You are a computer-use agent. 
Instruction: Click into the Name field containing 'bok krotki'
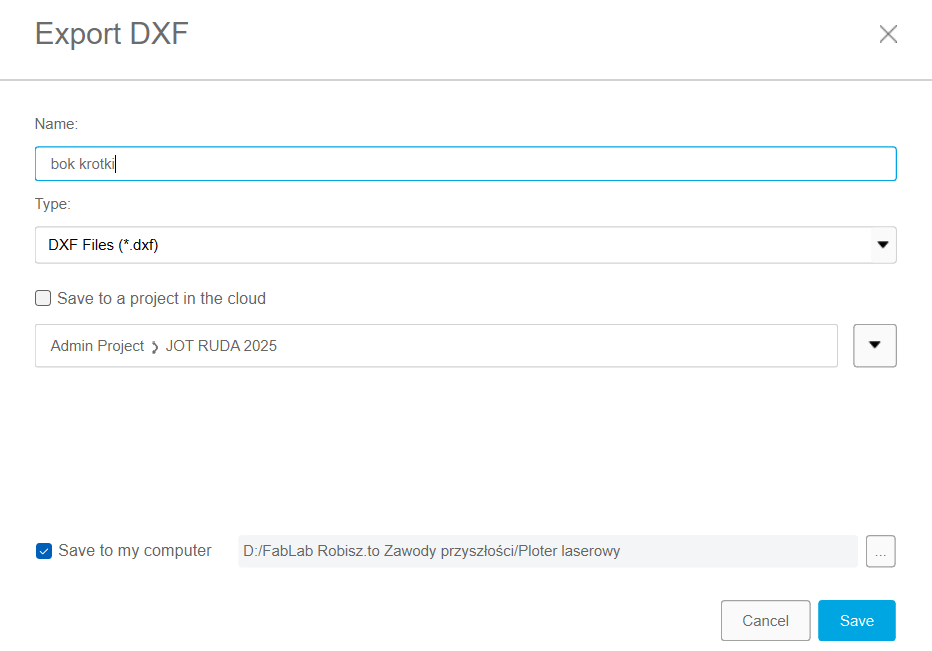[x=465, y=164]
